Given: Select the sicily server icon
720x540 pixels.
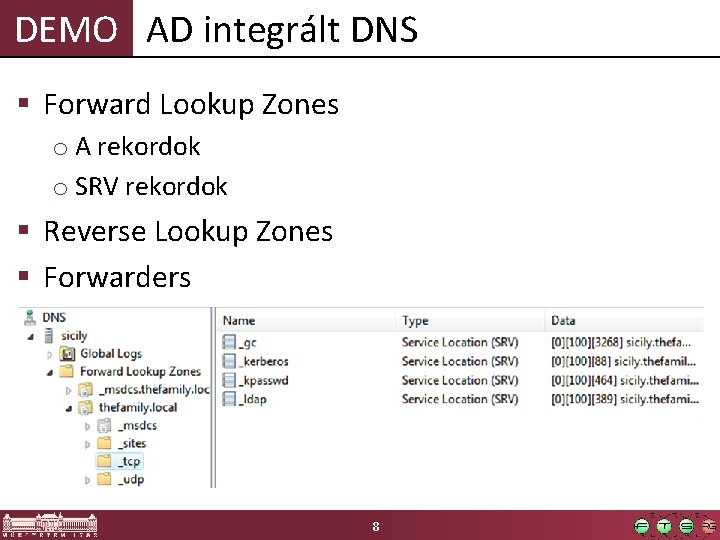Looking at the screenshot, I should tap(49, 336).
